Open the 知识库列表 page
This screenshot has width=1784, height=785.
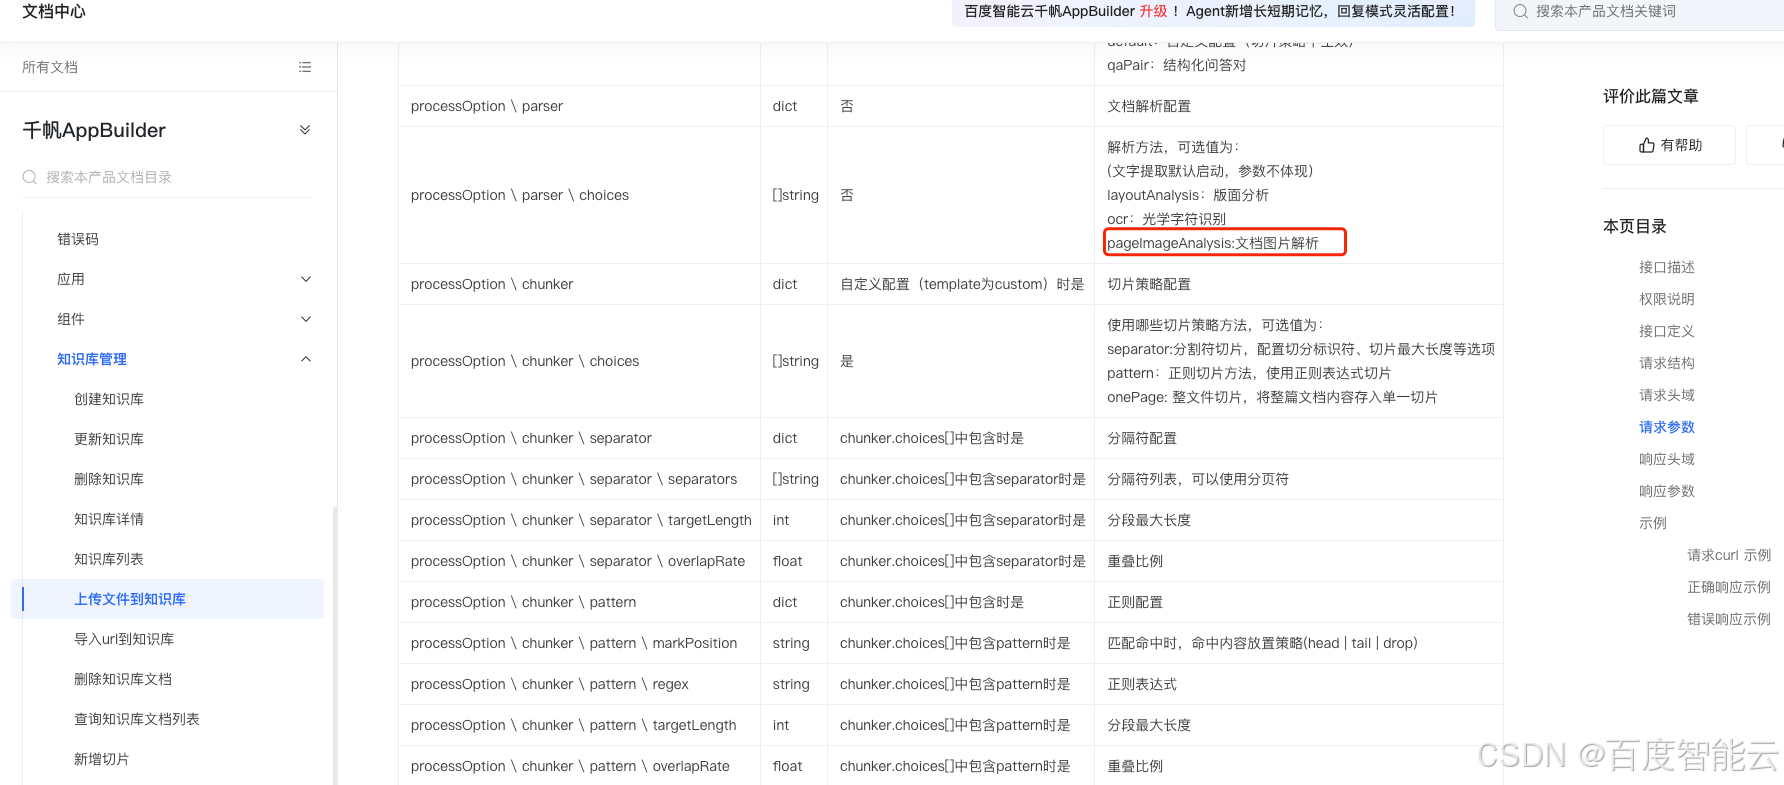click(x=109, y=559)
